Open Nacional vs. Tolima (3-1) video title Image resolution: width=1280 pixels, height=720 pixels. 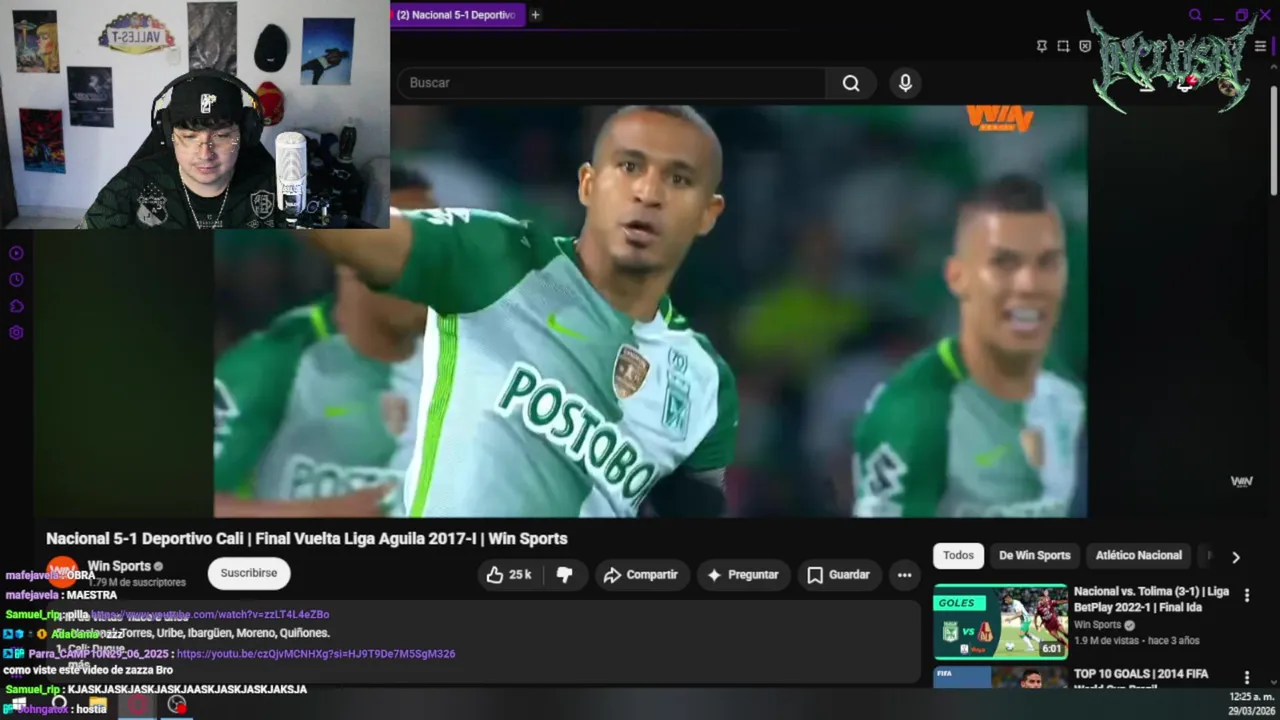click(1152, 599)
